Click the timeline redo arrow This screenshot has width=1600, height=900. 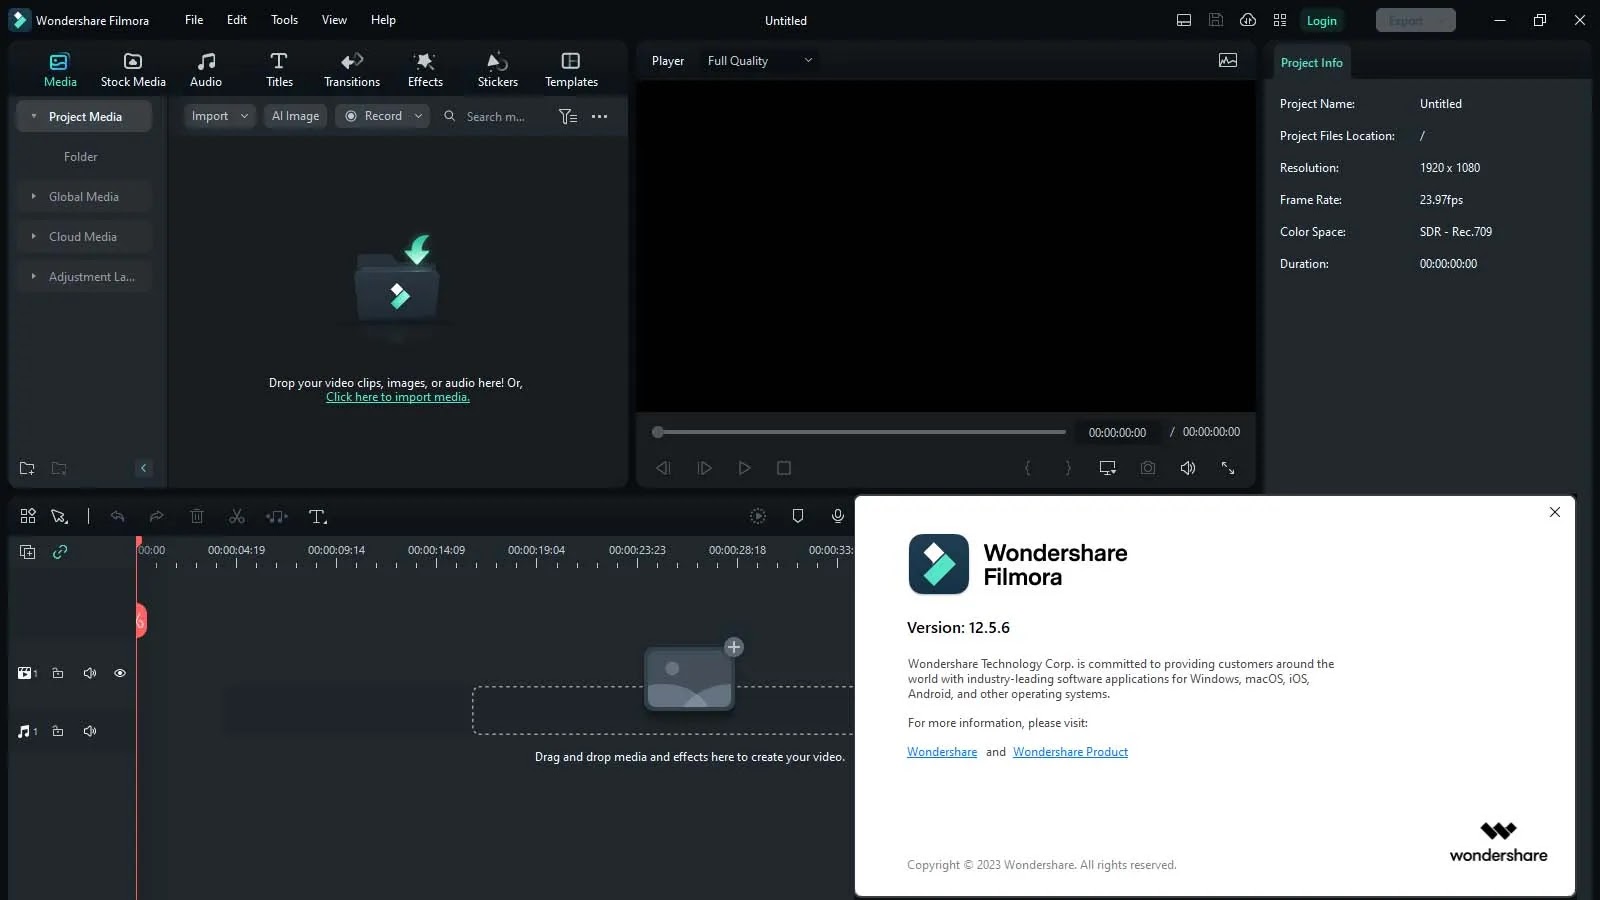click(156, 516)
